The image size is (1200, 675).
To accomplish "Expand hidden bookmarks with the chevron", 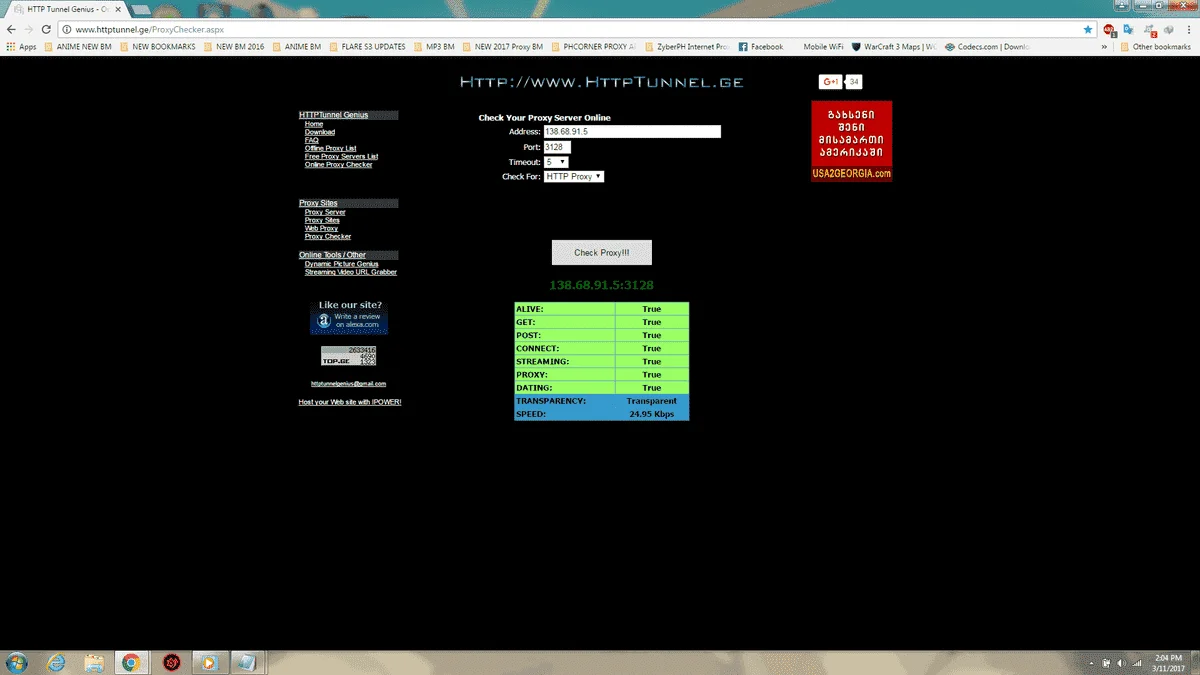I will 1105,47.
